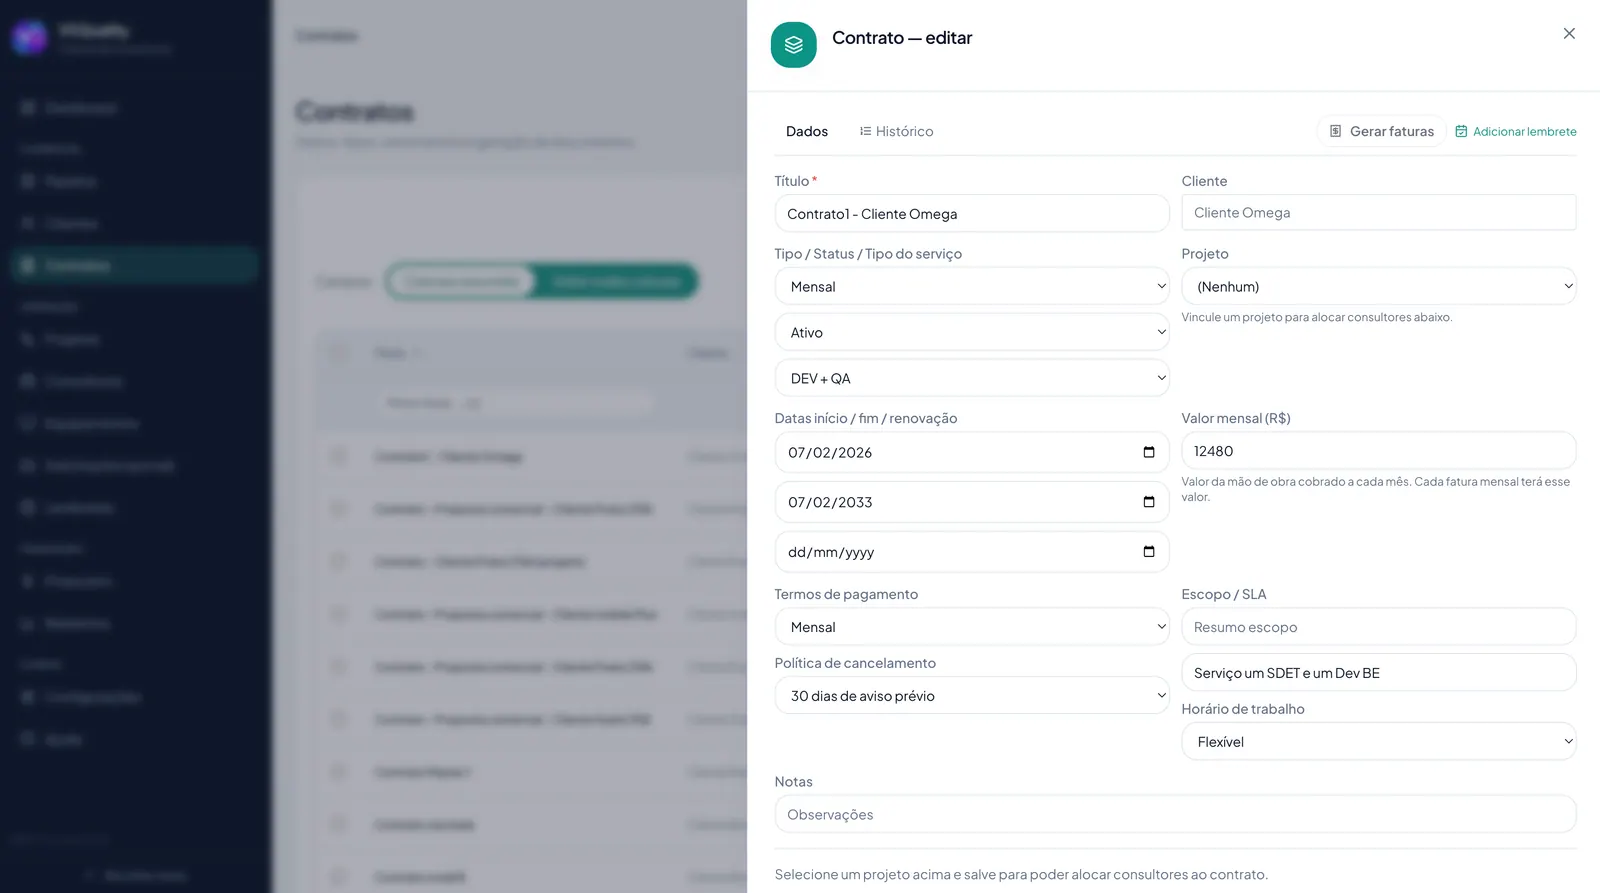Focus the Observações notes field

(x=1176, y=815)
